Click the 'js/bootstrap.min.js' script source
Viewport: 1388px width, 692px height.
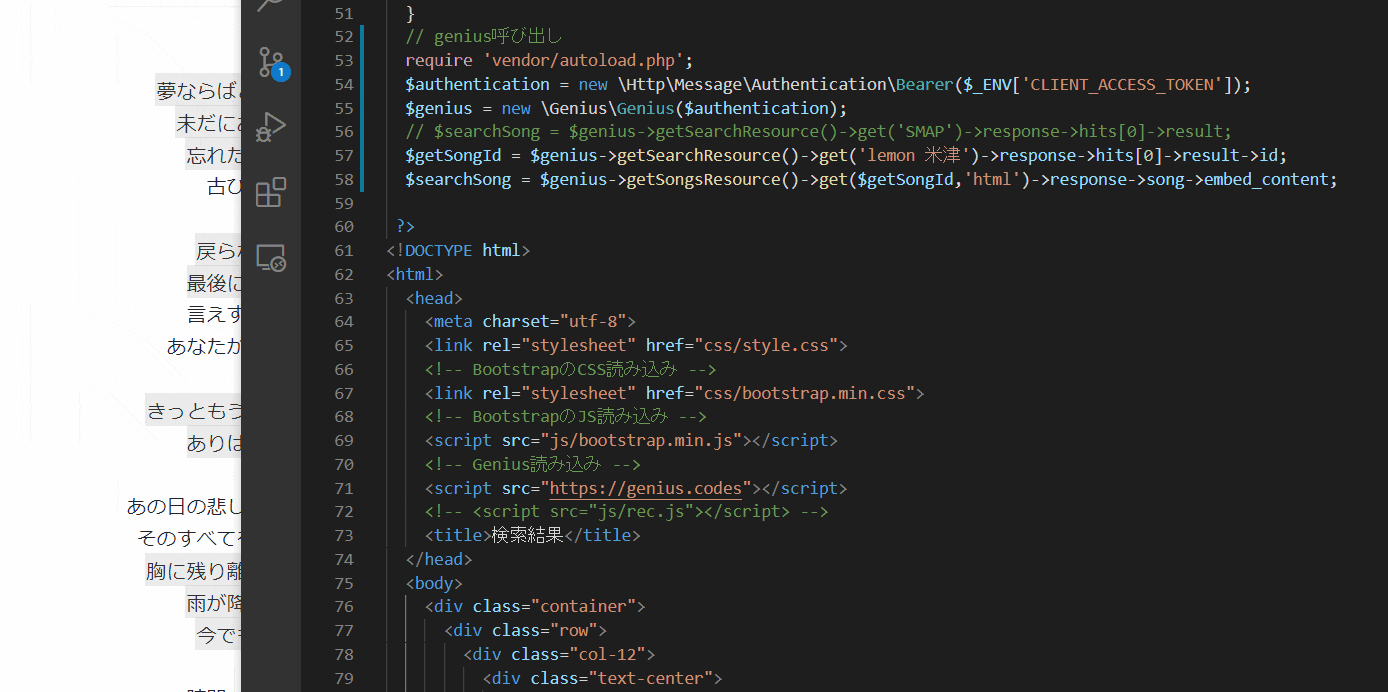click(x=646, y=440)
